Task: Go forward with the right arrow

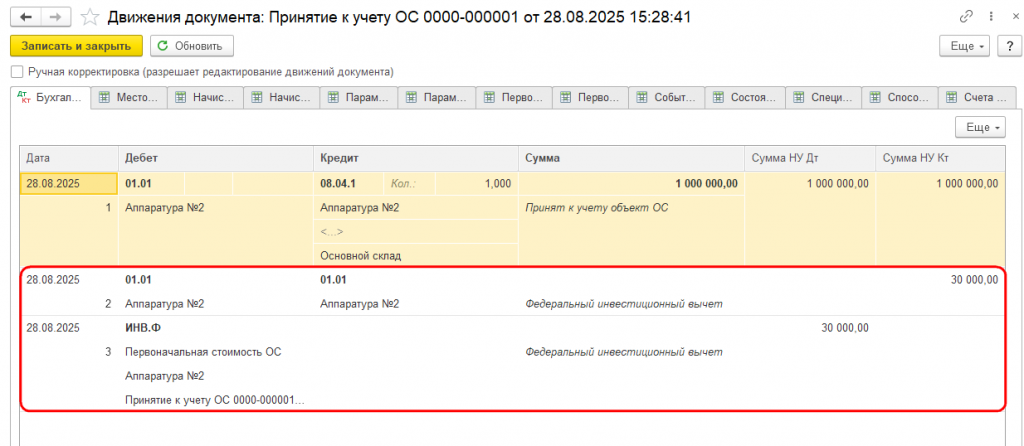Action: coord(56,18)
